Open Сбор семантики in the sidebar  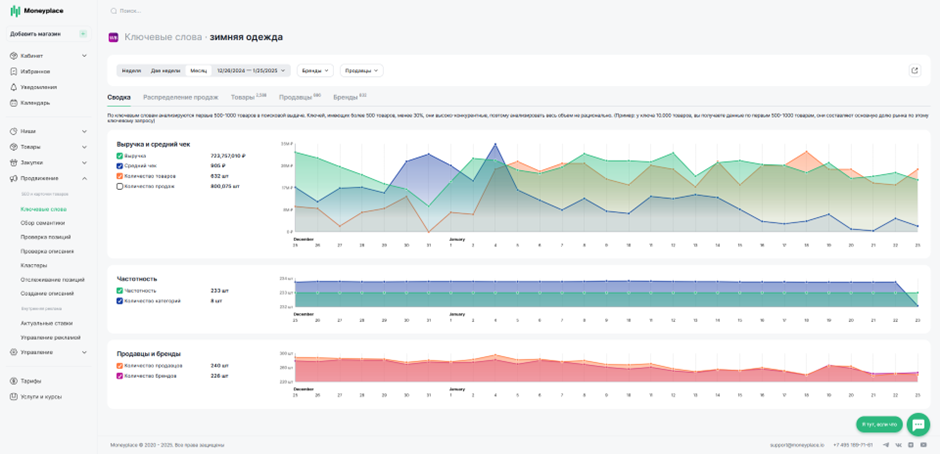tap(43, 223)
